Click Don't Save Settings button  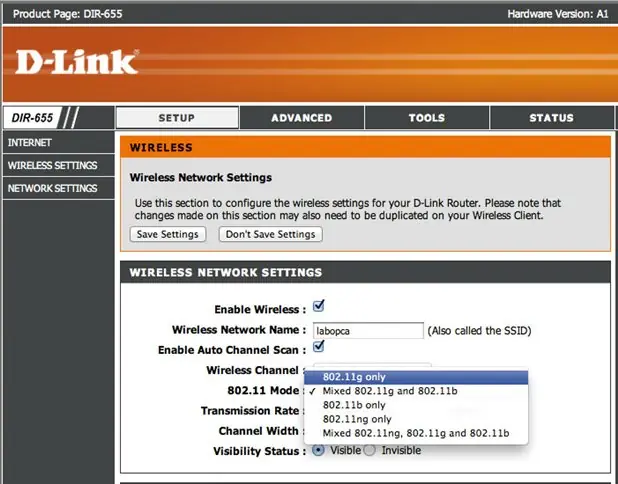pyautogui.click(x=270, y=234)
